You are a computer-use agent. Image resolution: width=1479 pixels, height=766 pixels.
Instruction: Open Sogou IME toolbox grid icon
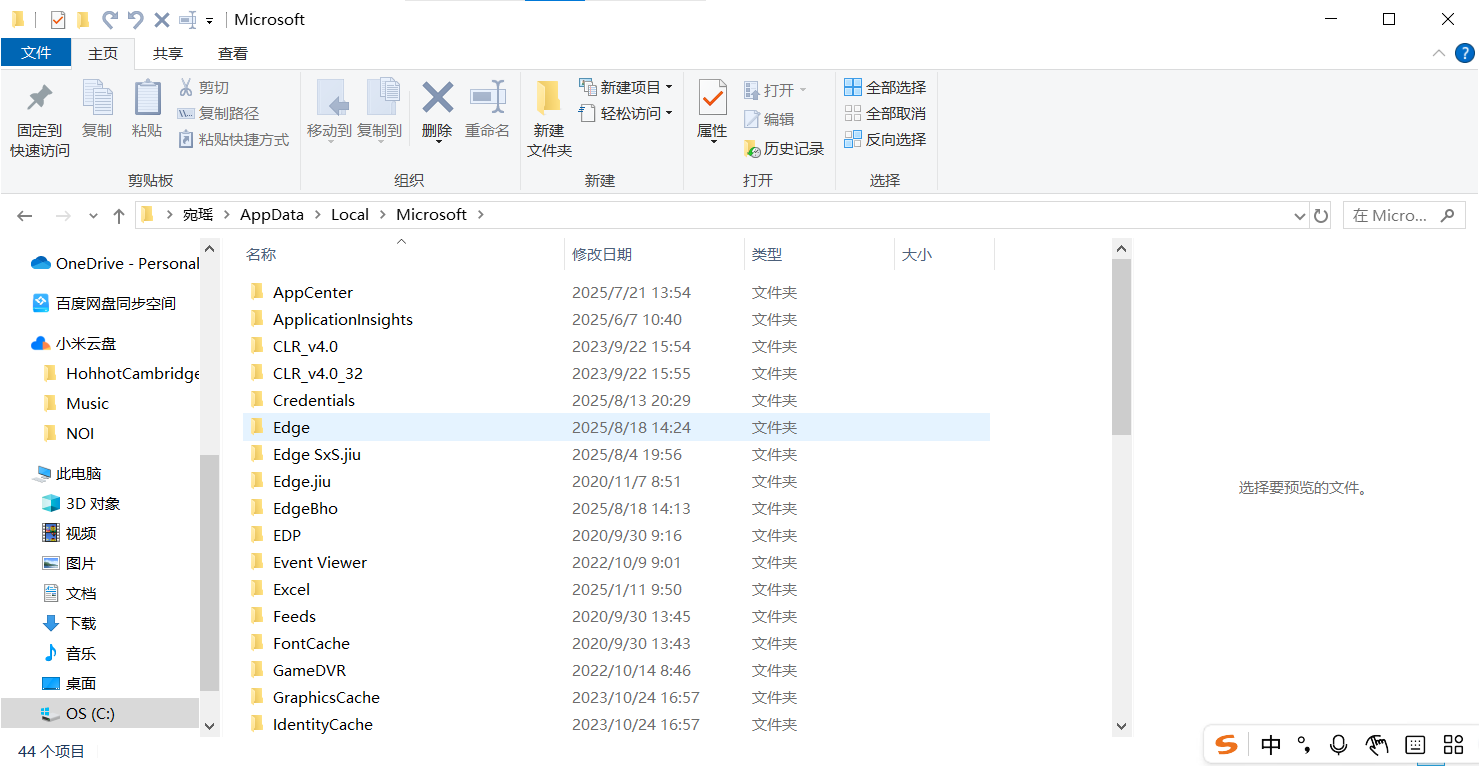pos(1454,745)
